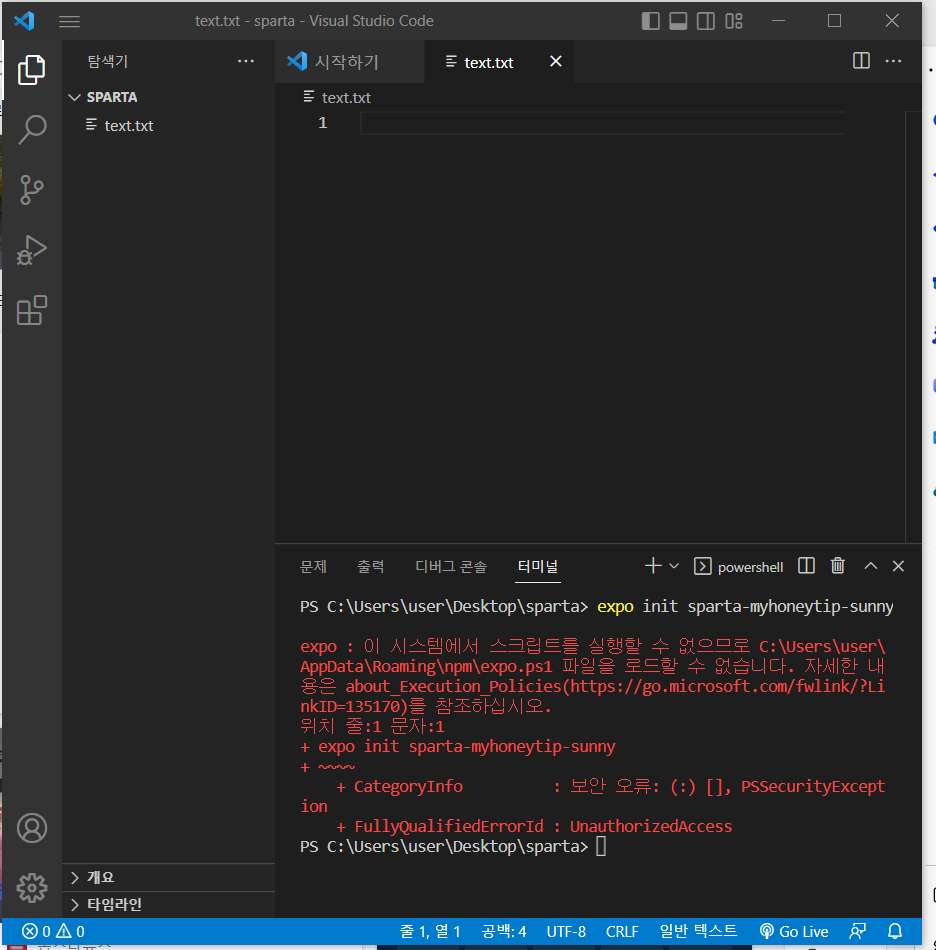The width and height of the screenshot is (936, 950).
Task: Open the Extensions view
Action: tap(32, 310)
